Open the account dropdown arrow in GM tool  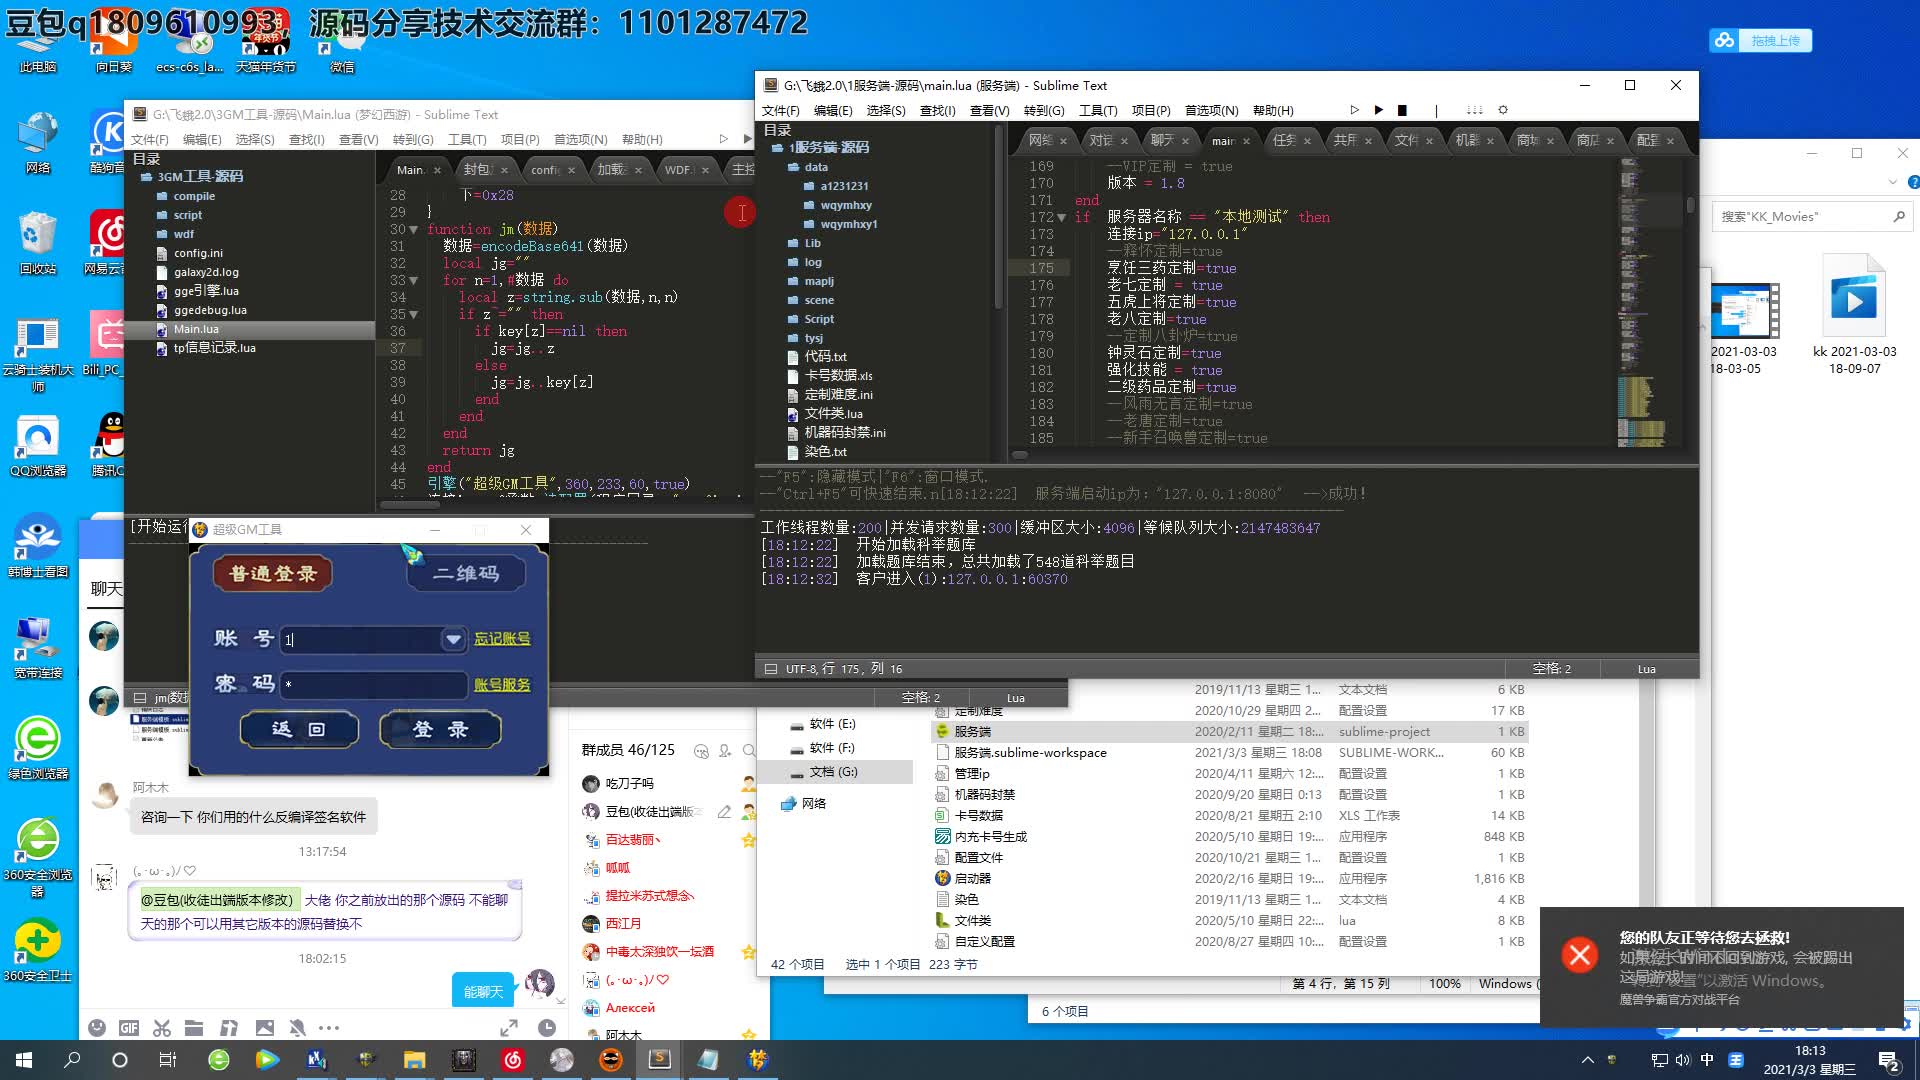pos(453,639)
